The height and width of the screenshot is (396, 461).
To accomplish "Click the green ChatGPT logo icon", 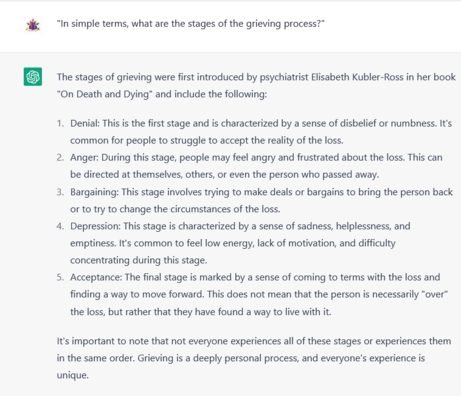I will coord(33,77).
